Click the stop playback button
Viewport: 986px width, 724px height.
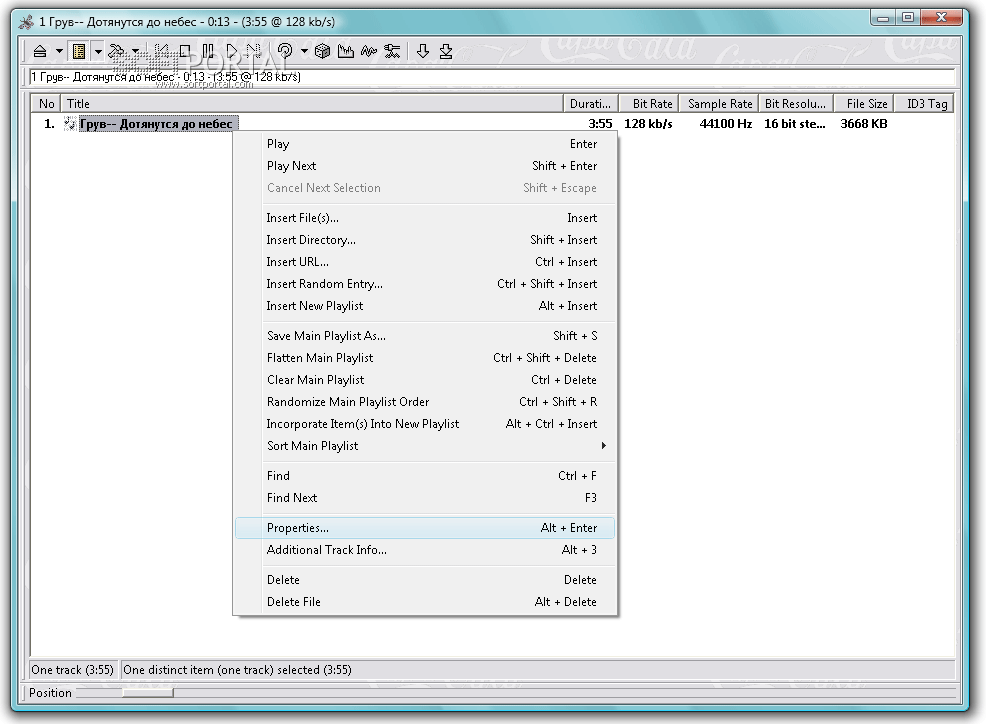(x=185, y=51)
